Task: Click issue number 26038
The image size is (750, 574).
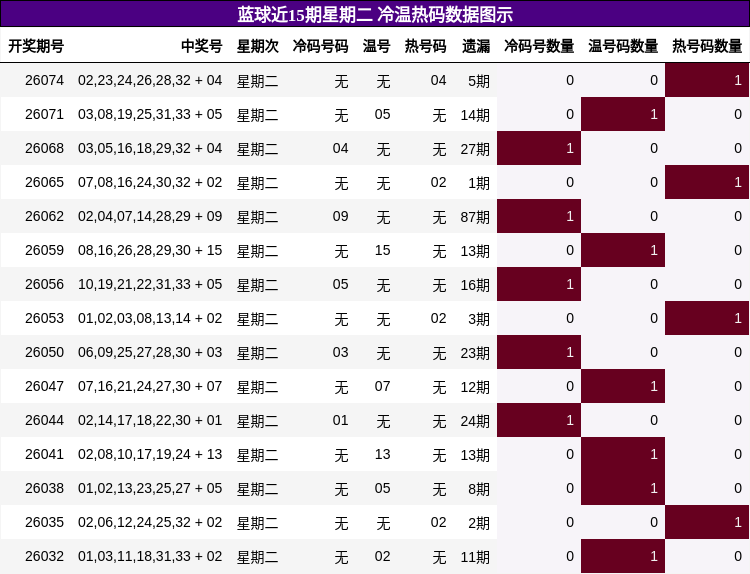Action: coord(44,488)
